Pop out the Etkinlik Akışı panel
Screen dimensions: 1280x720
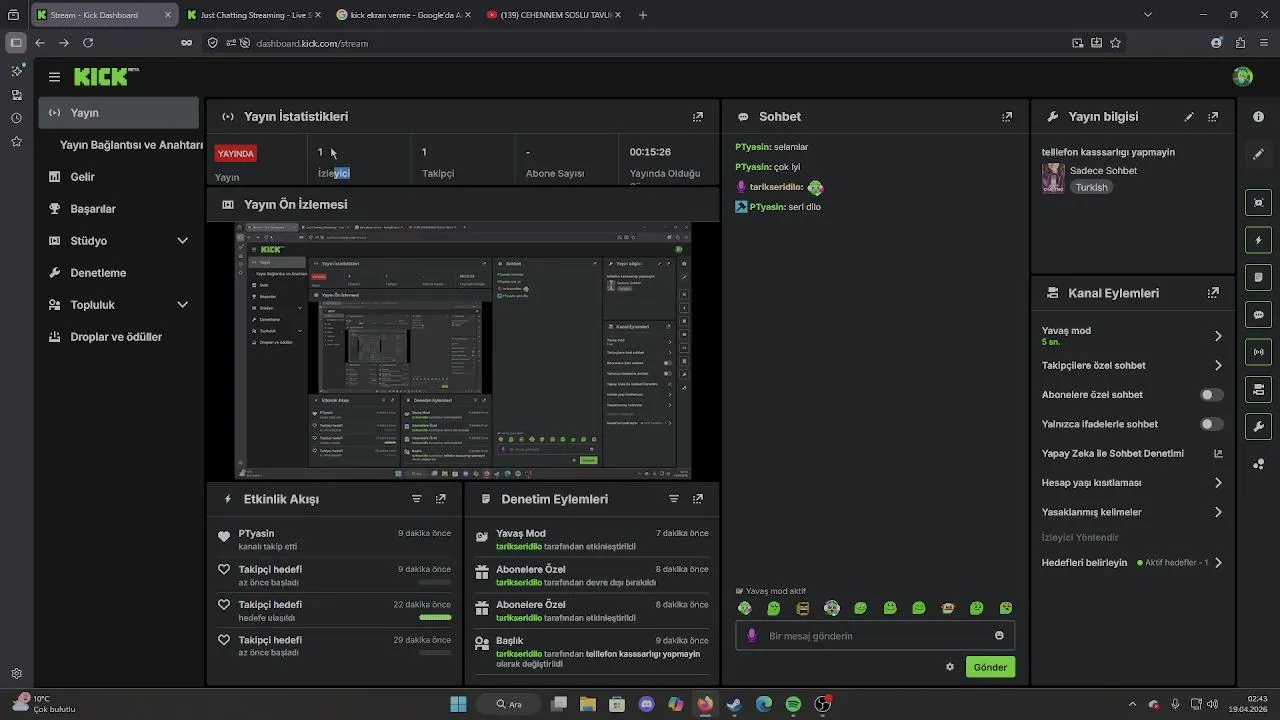[441, 499]
